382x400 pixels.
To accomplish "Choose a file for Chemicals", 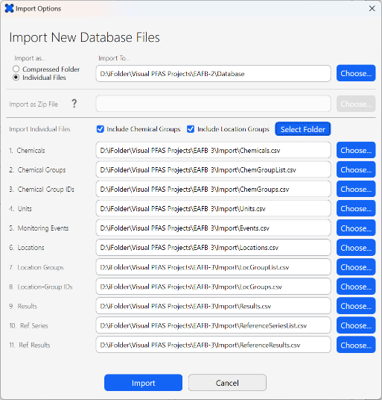I will pos(356,150).
